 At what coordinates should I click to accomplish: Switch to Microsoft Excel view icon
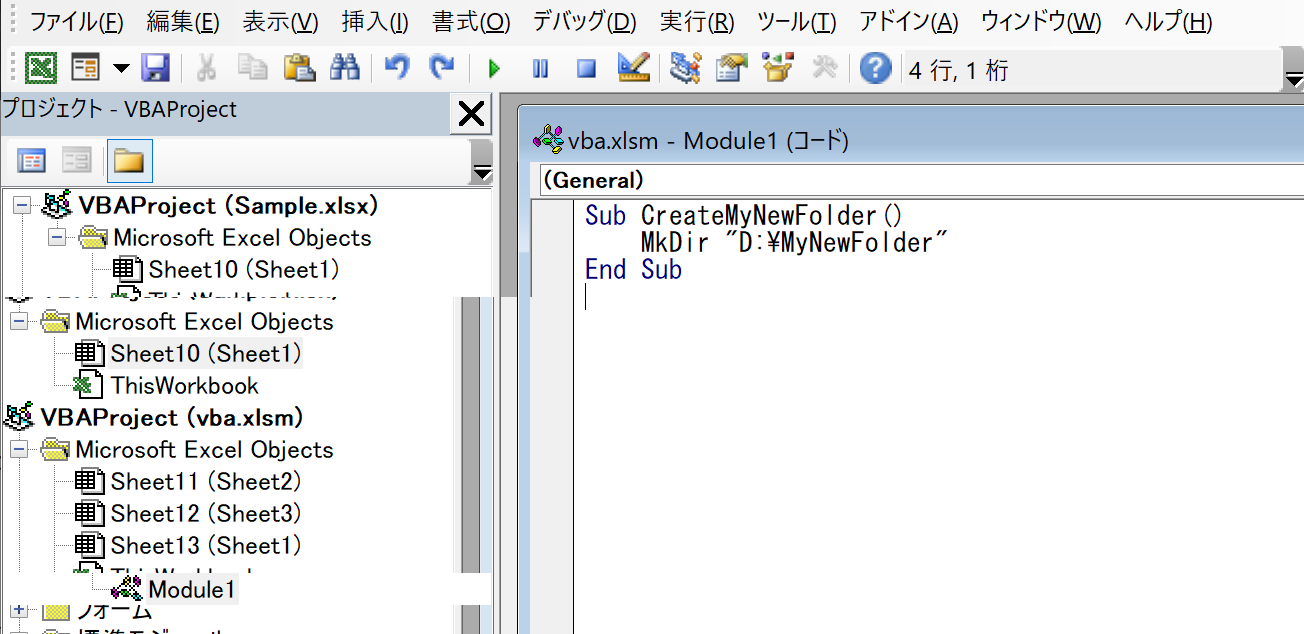(x=40, y=68)
